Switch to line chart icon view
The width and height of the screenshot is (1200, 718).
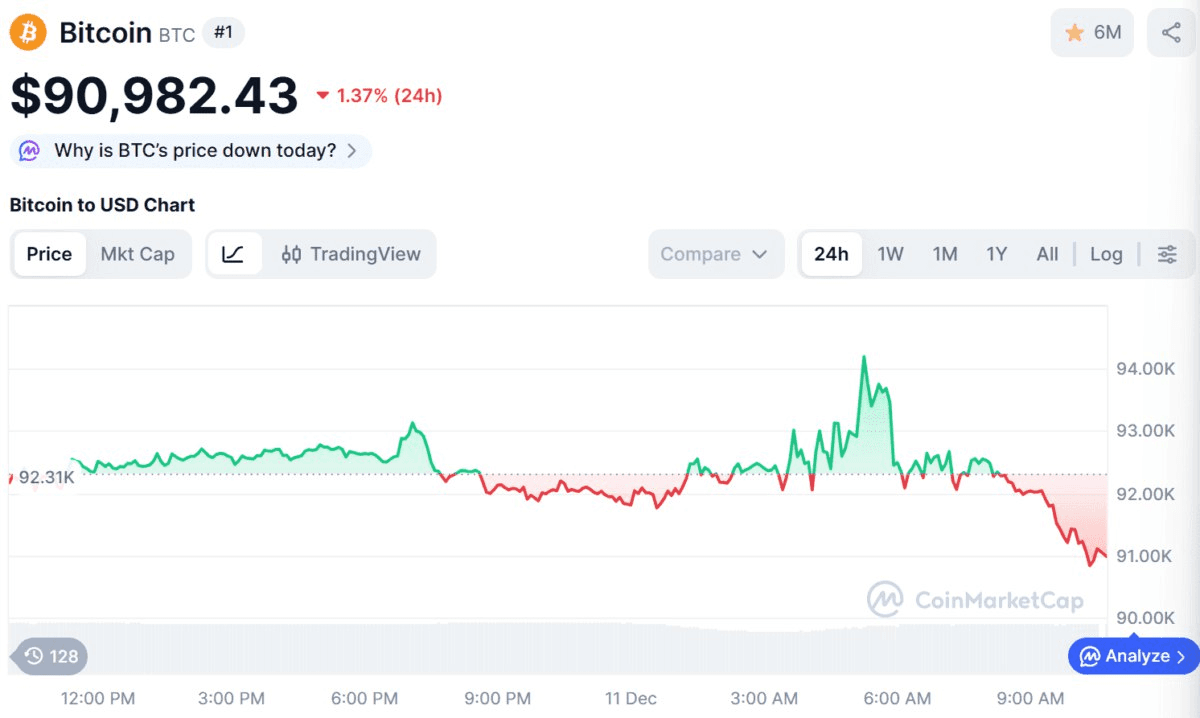[x=233, y=254]
